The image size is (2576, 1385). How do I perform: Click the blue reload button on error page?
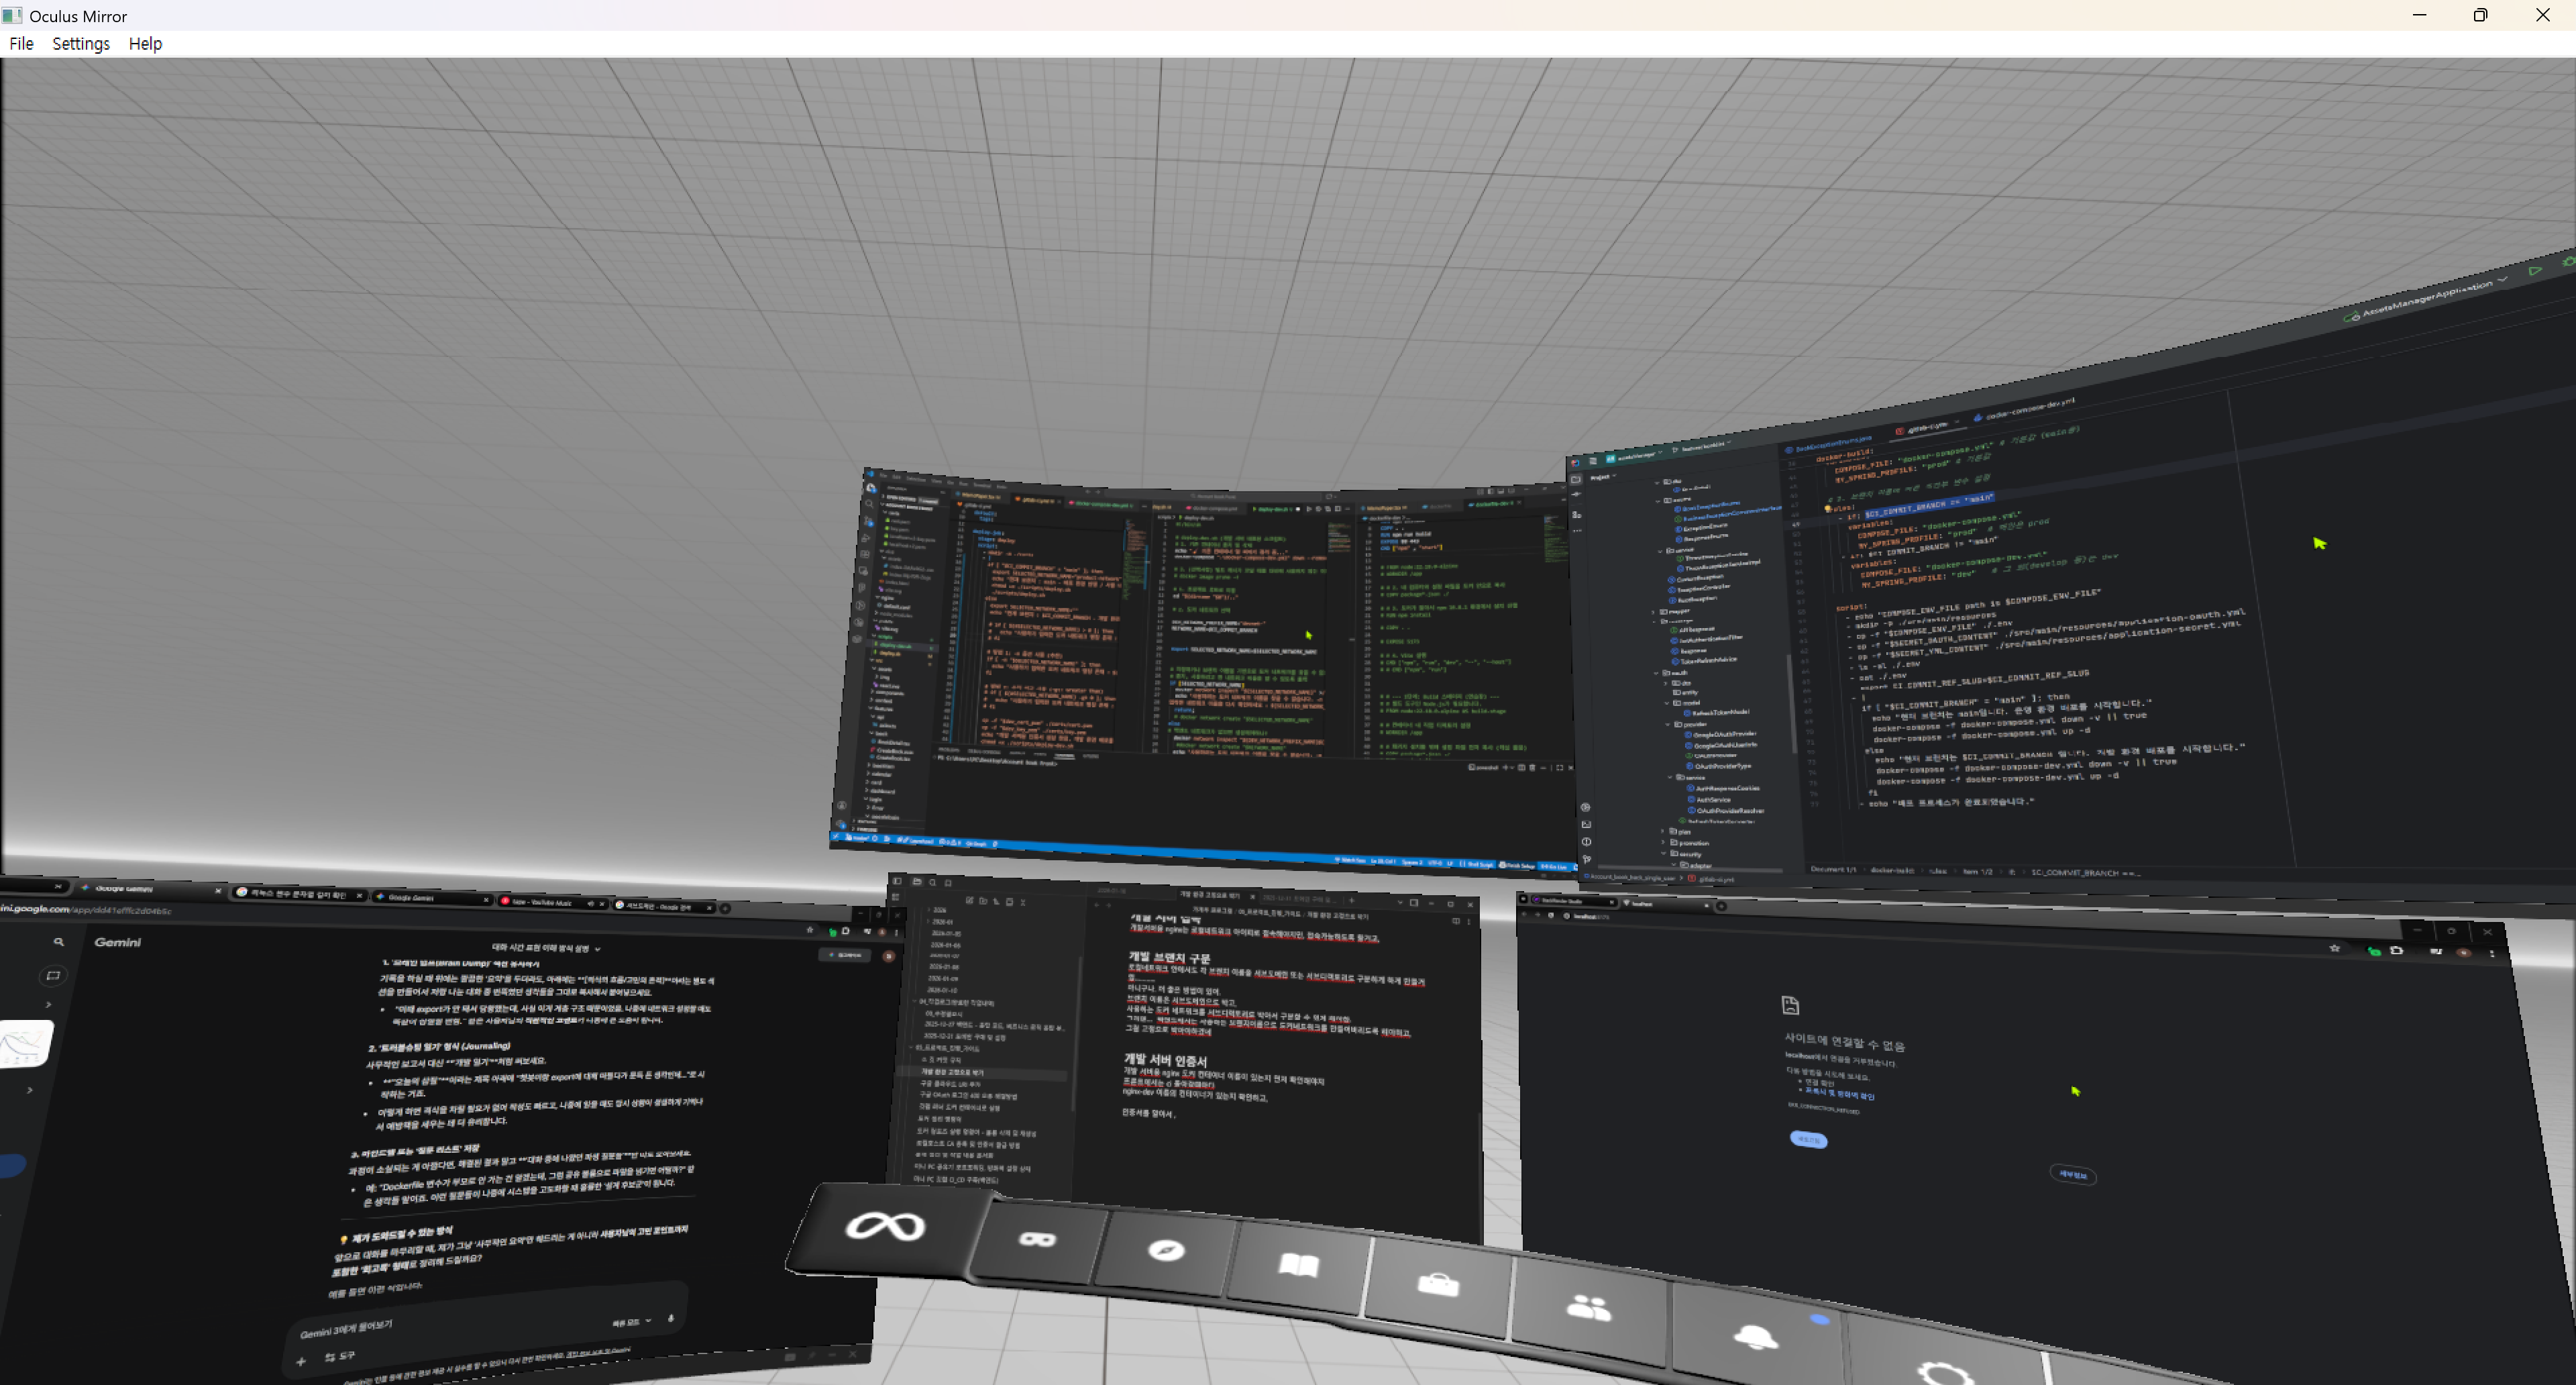1808,1140
